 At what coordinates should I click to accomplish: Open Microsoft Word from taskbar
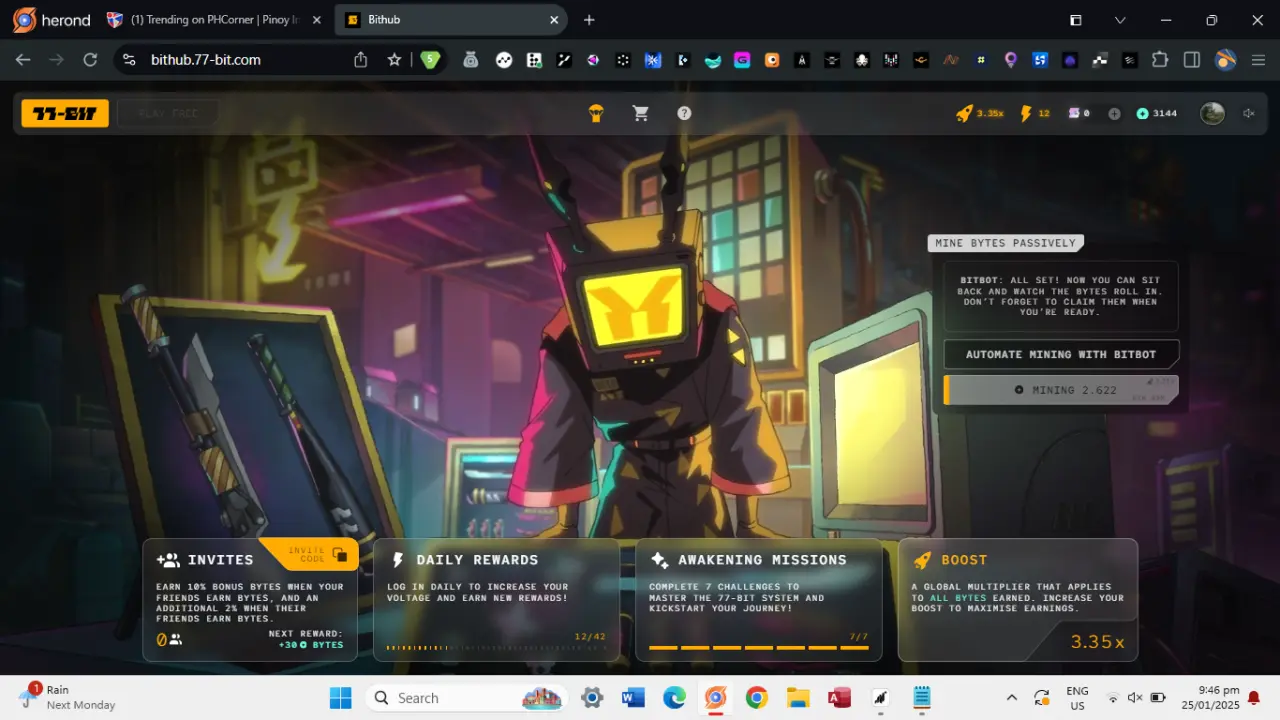[633, 698]
